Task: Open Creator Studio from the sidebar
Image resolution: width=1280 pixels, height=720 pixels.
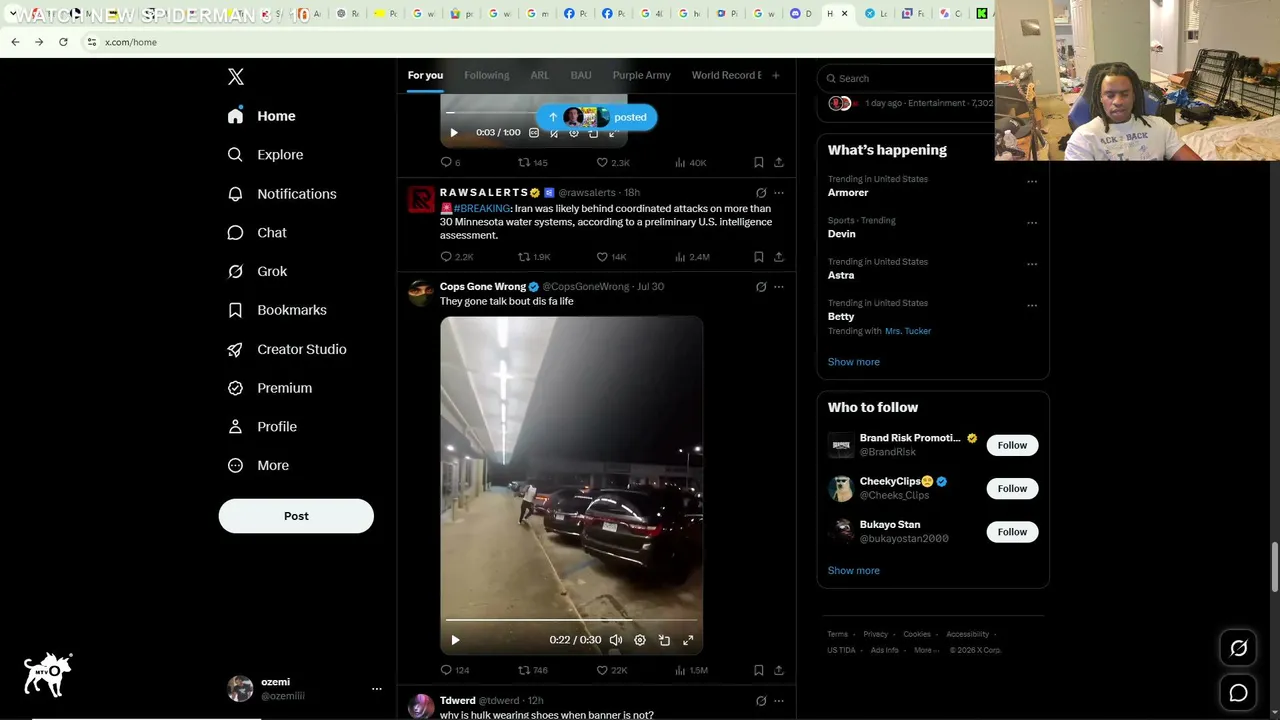Action: [287, 349]
